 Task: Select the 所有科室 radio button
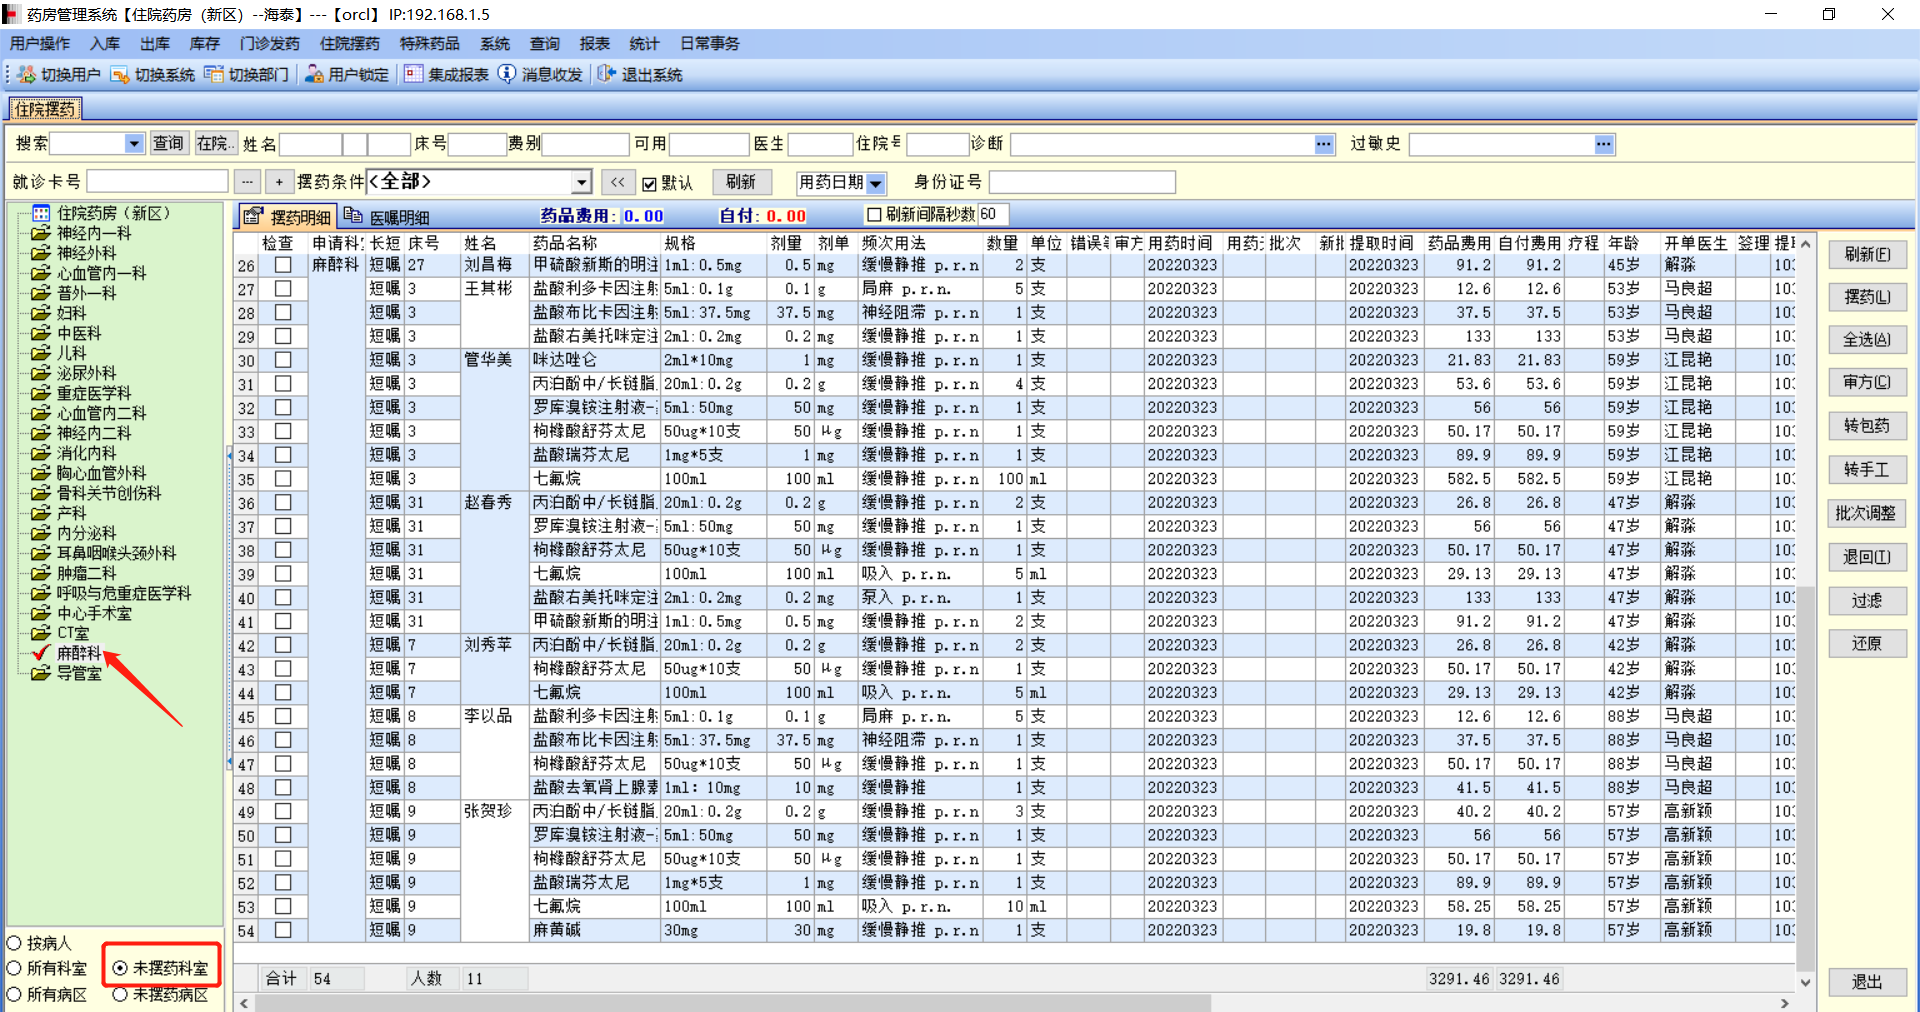pos(15,968)
